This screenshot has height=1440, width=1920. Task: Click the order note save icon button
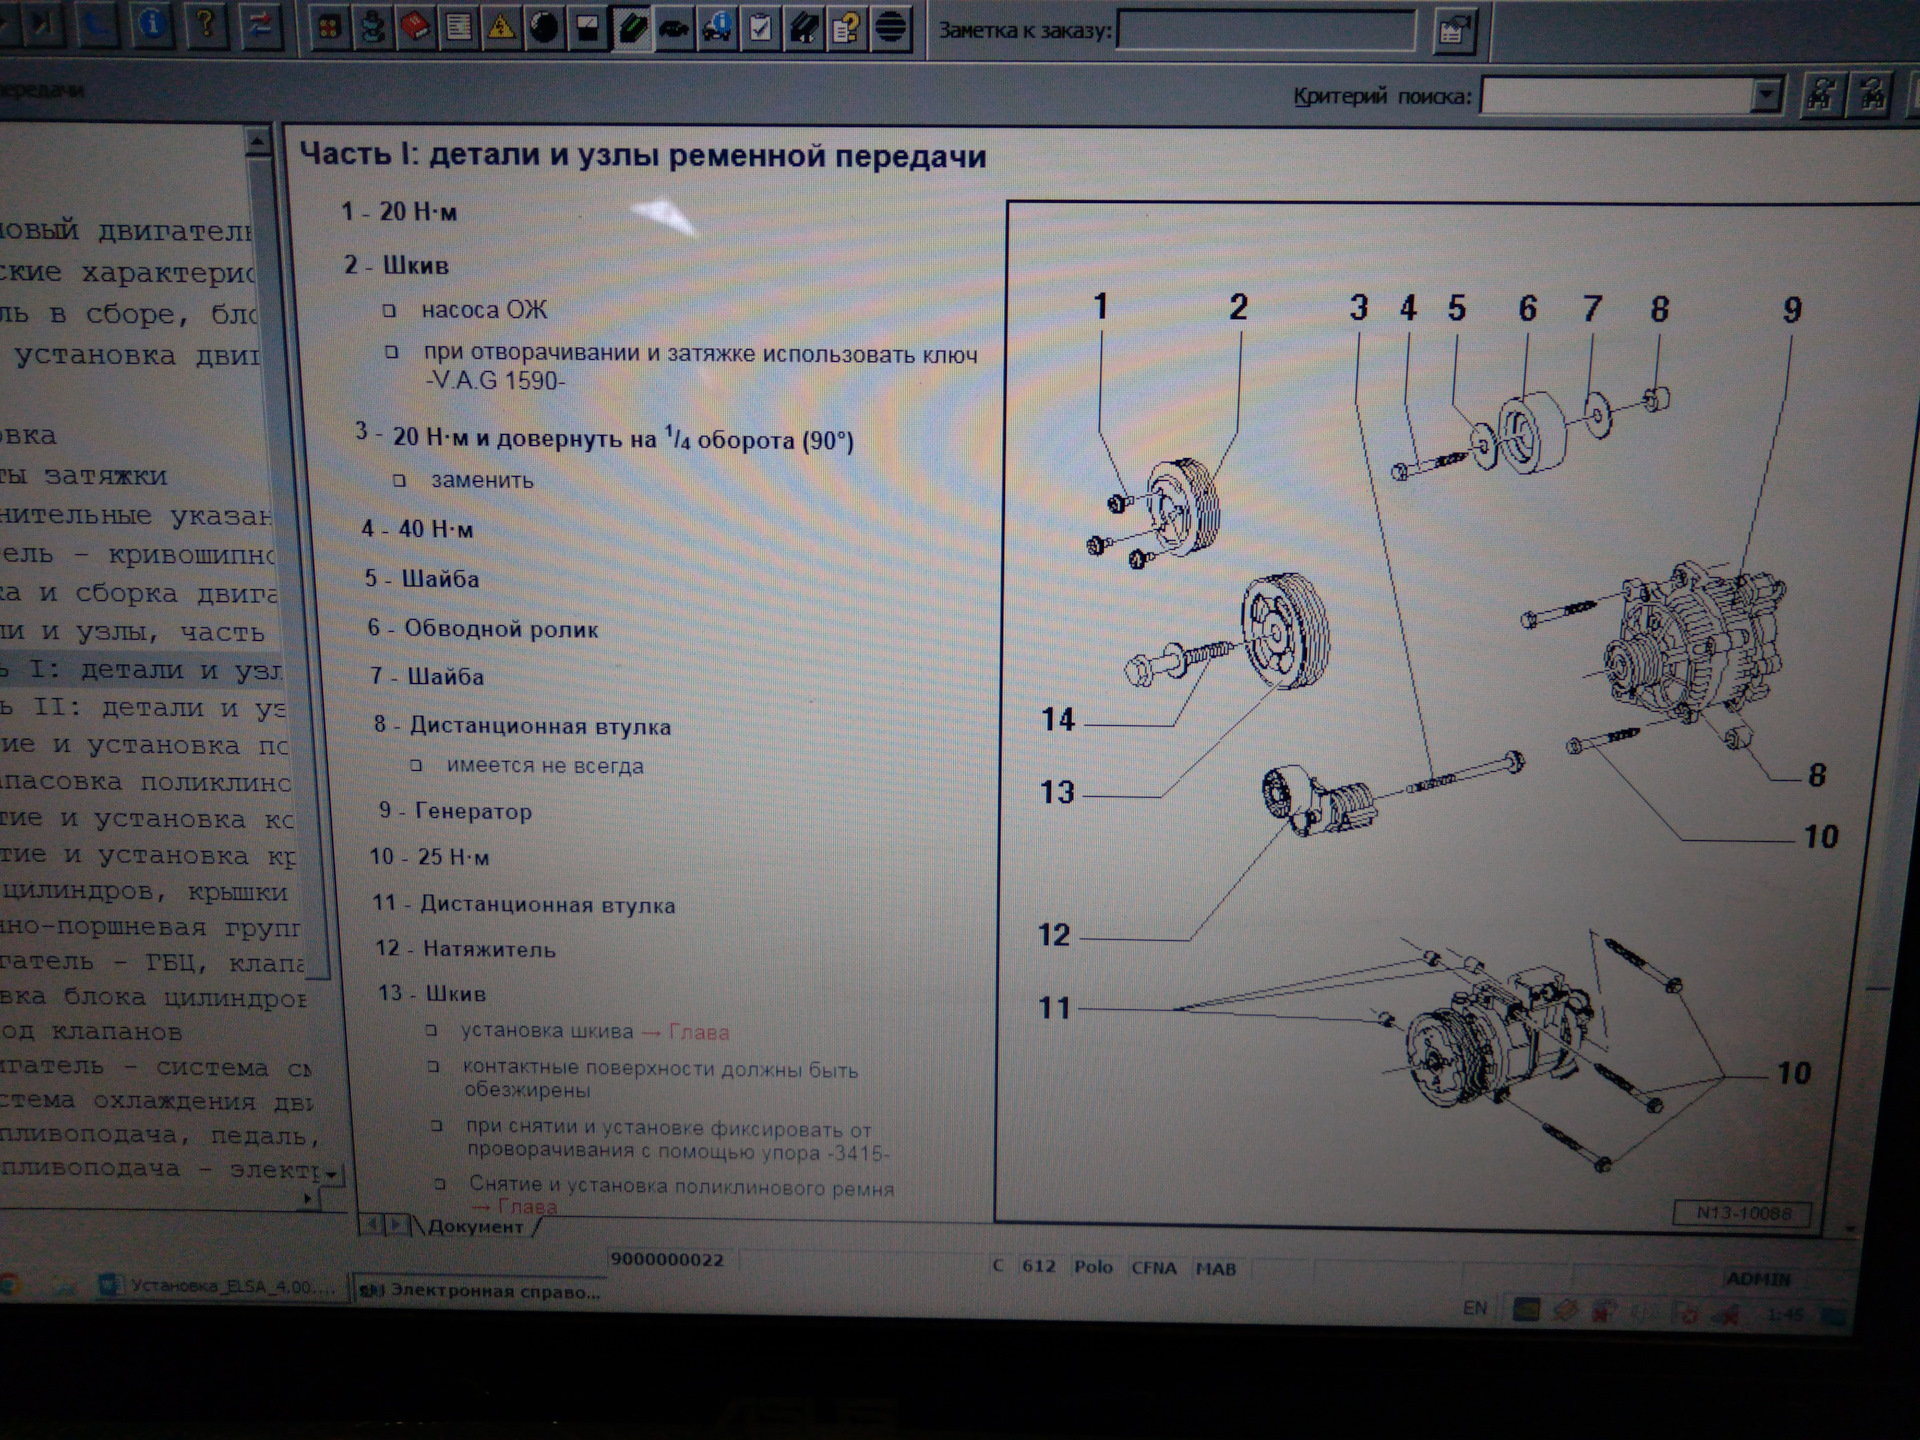point(1453,31)
